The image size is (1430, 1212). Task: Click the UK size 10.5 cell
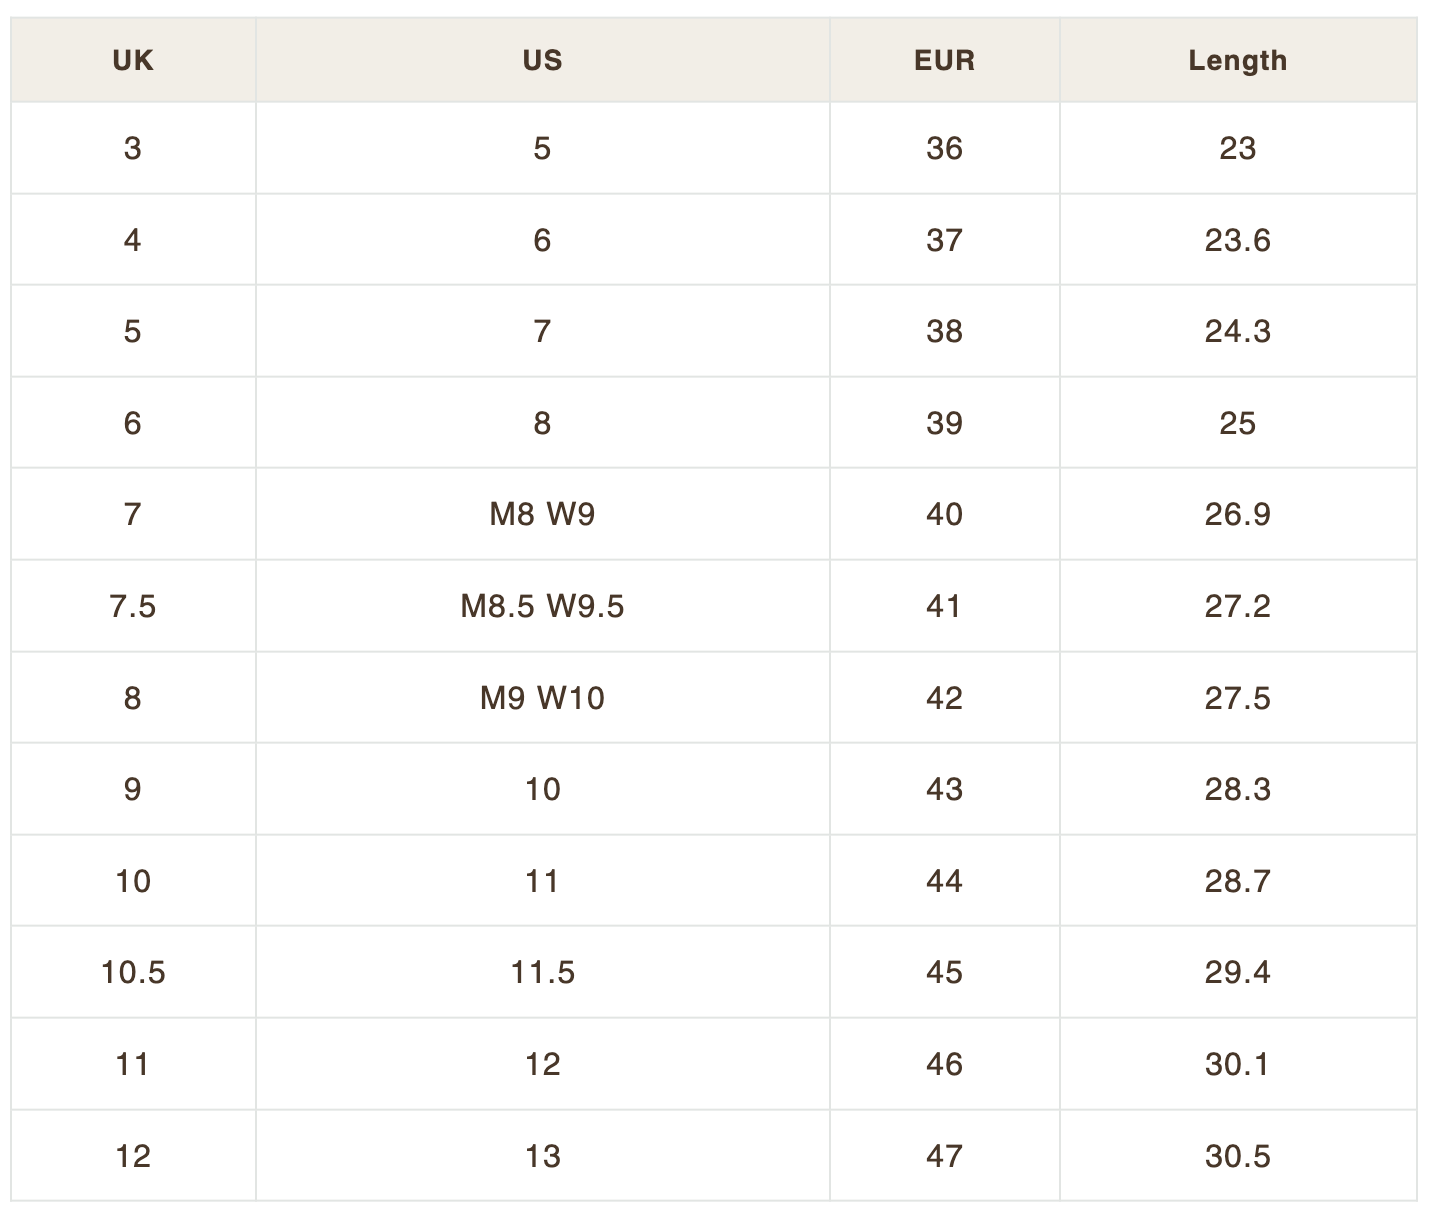(x=133, y=972)
